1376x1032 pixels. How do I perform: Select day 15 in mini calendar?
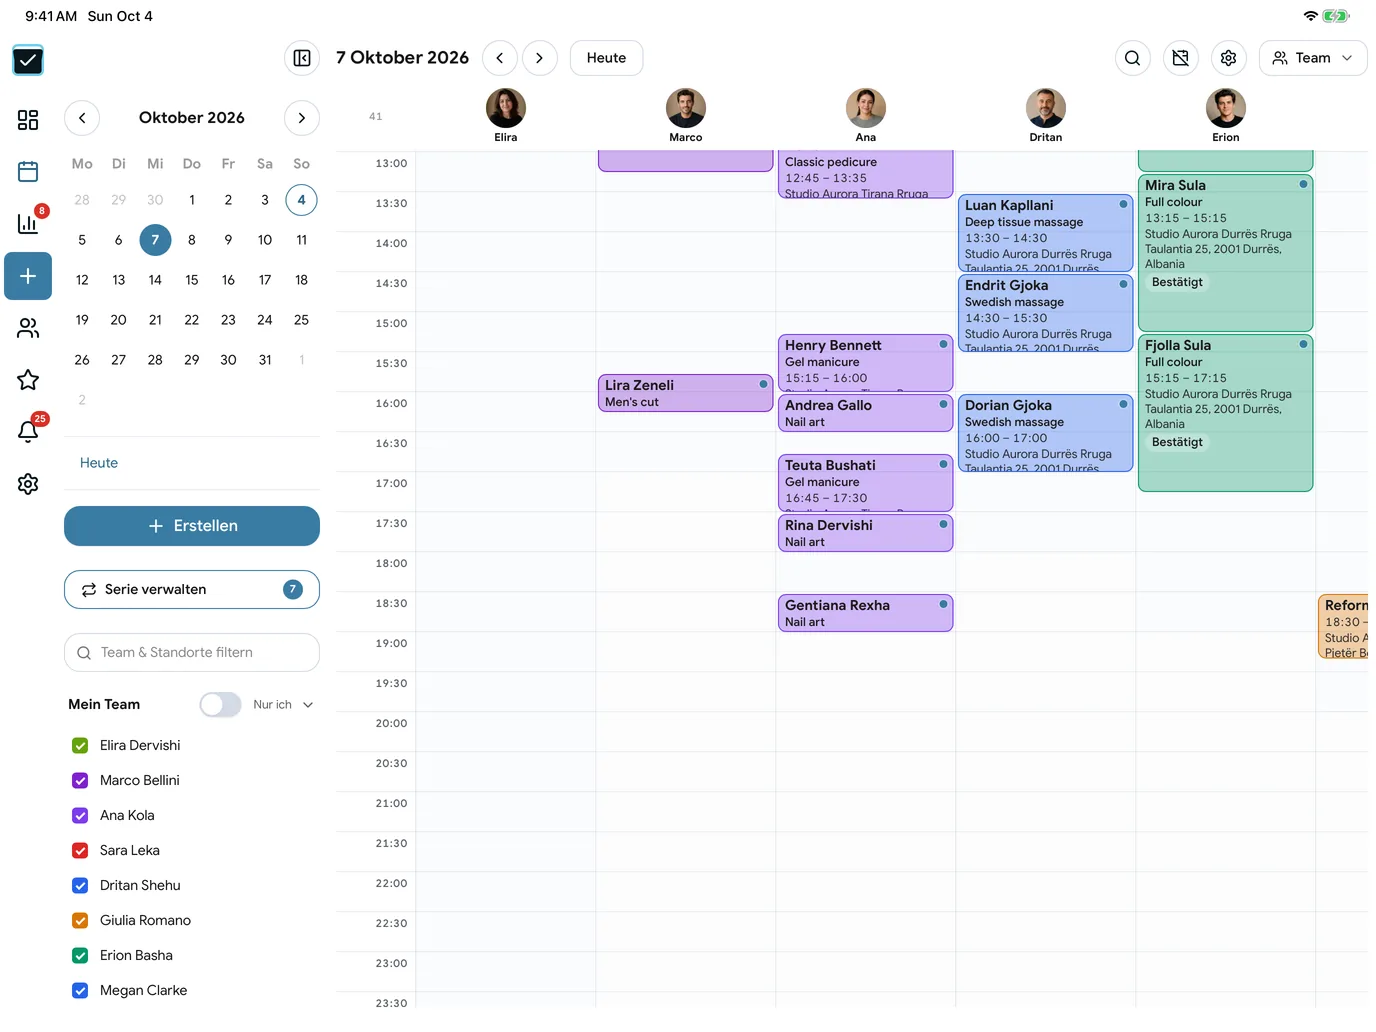[192, 280]
